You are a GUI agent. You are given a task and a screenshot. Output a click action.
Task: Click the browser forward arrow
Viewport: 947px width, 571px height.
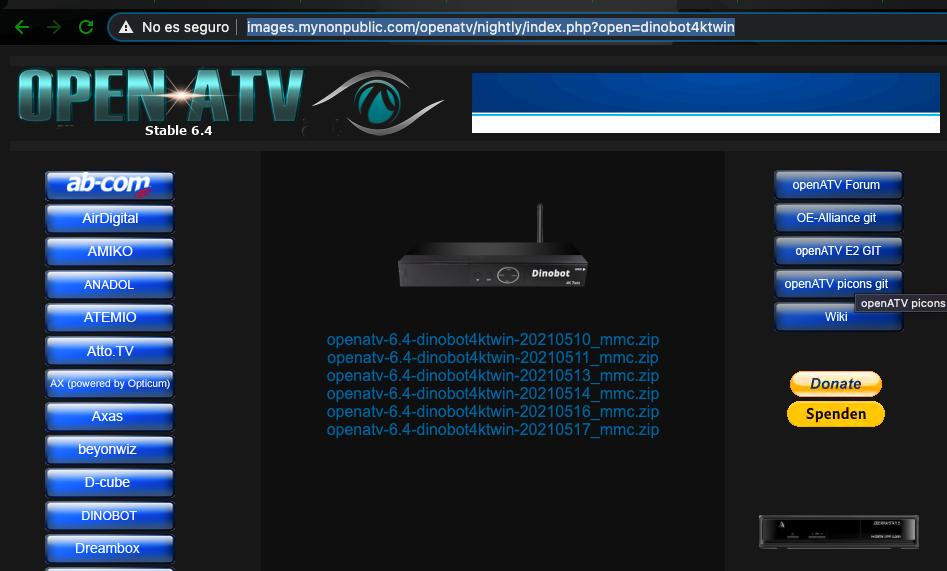click(53, 27)
